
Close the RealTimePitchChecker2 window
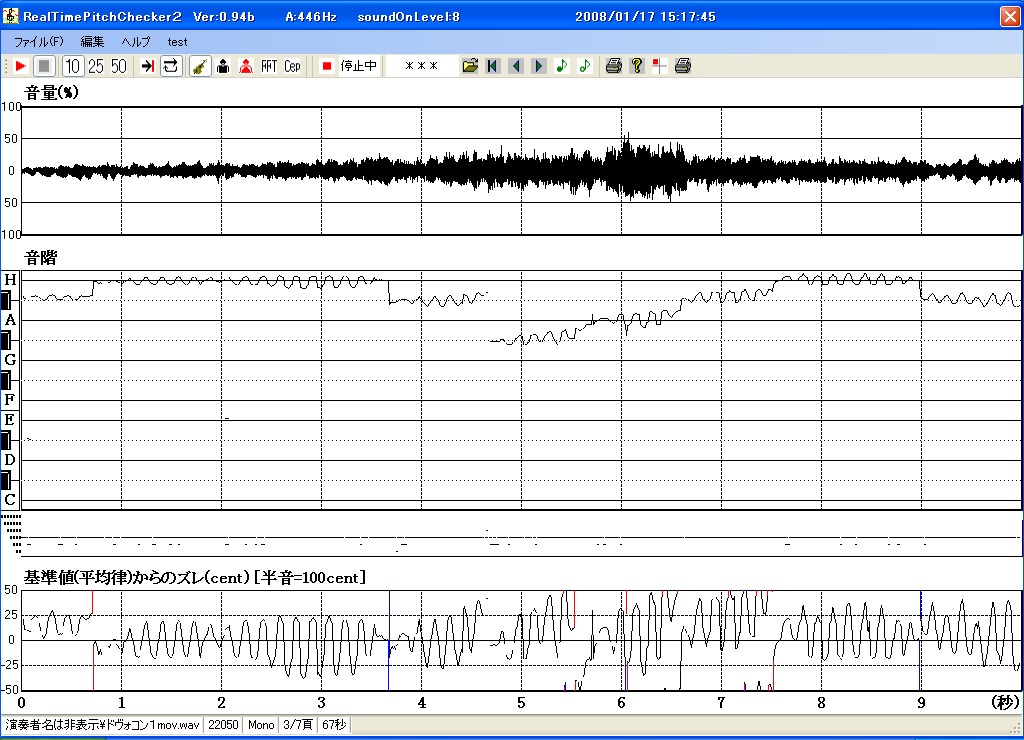click(x=1010, y=16)
